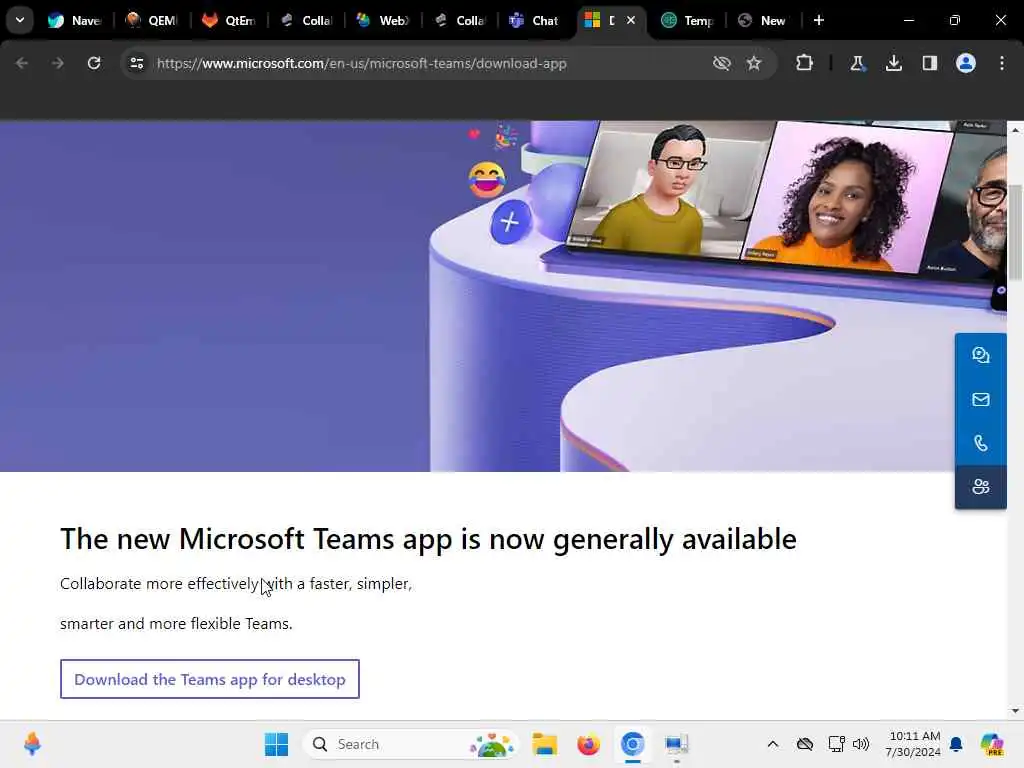Open Firefox from the taskbar

(588, 744)
